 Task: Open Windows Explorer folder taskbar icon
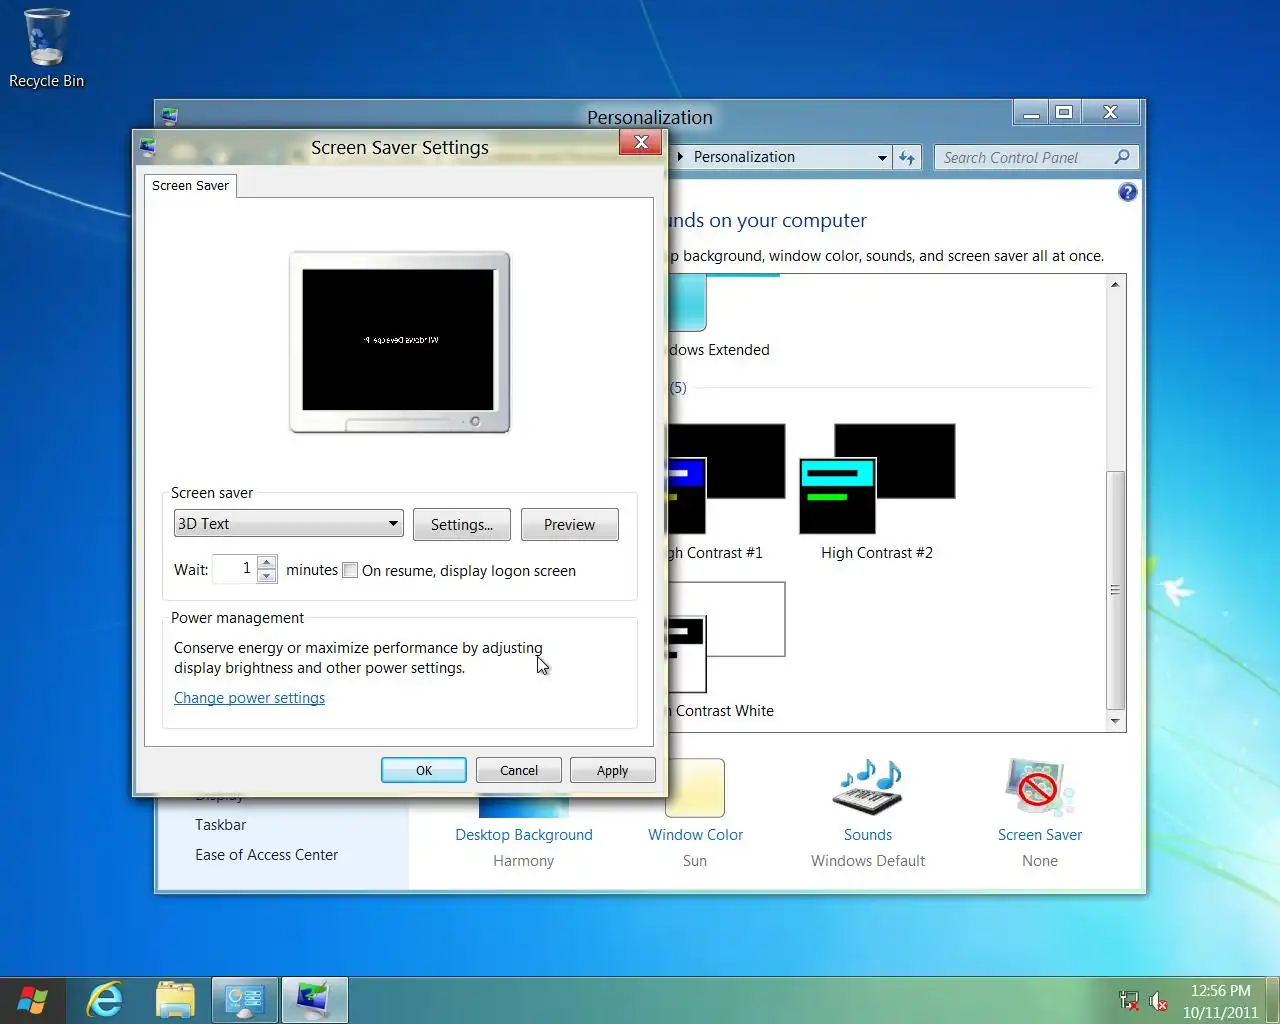175,1000
